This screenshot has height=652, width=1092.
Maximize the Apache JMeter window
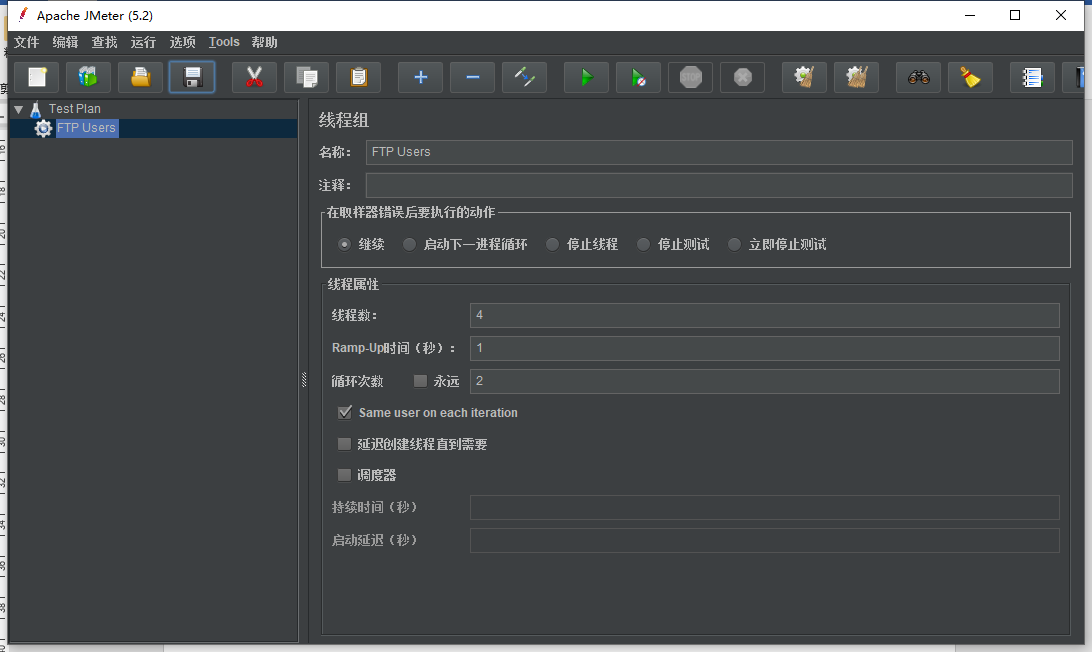coord(1015,15)
